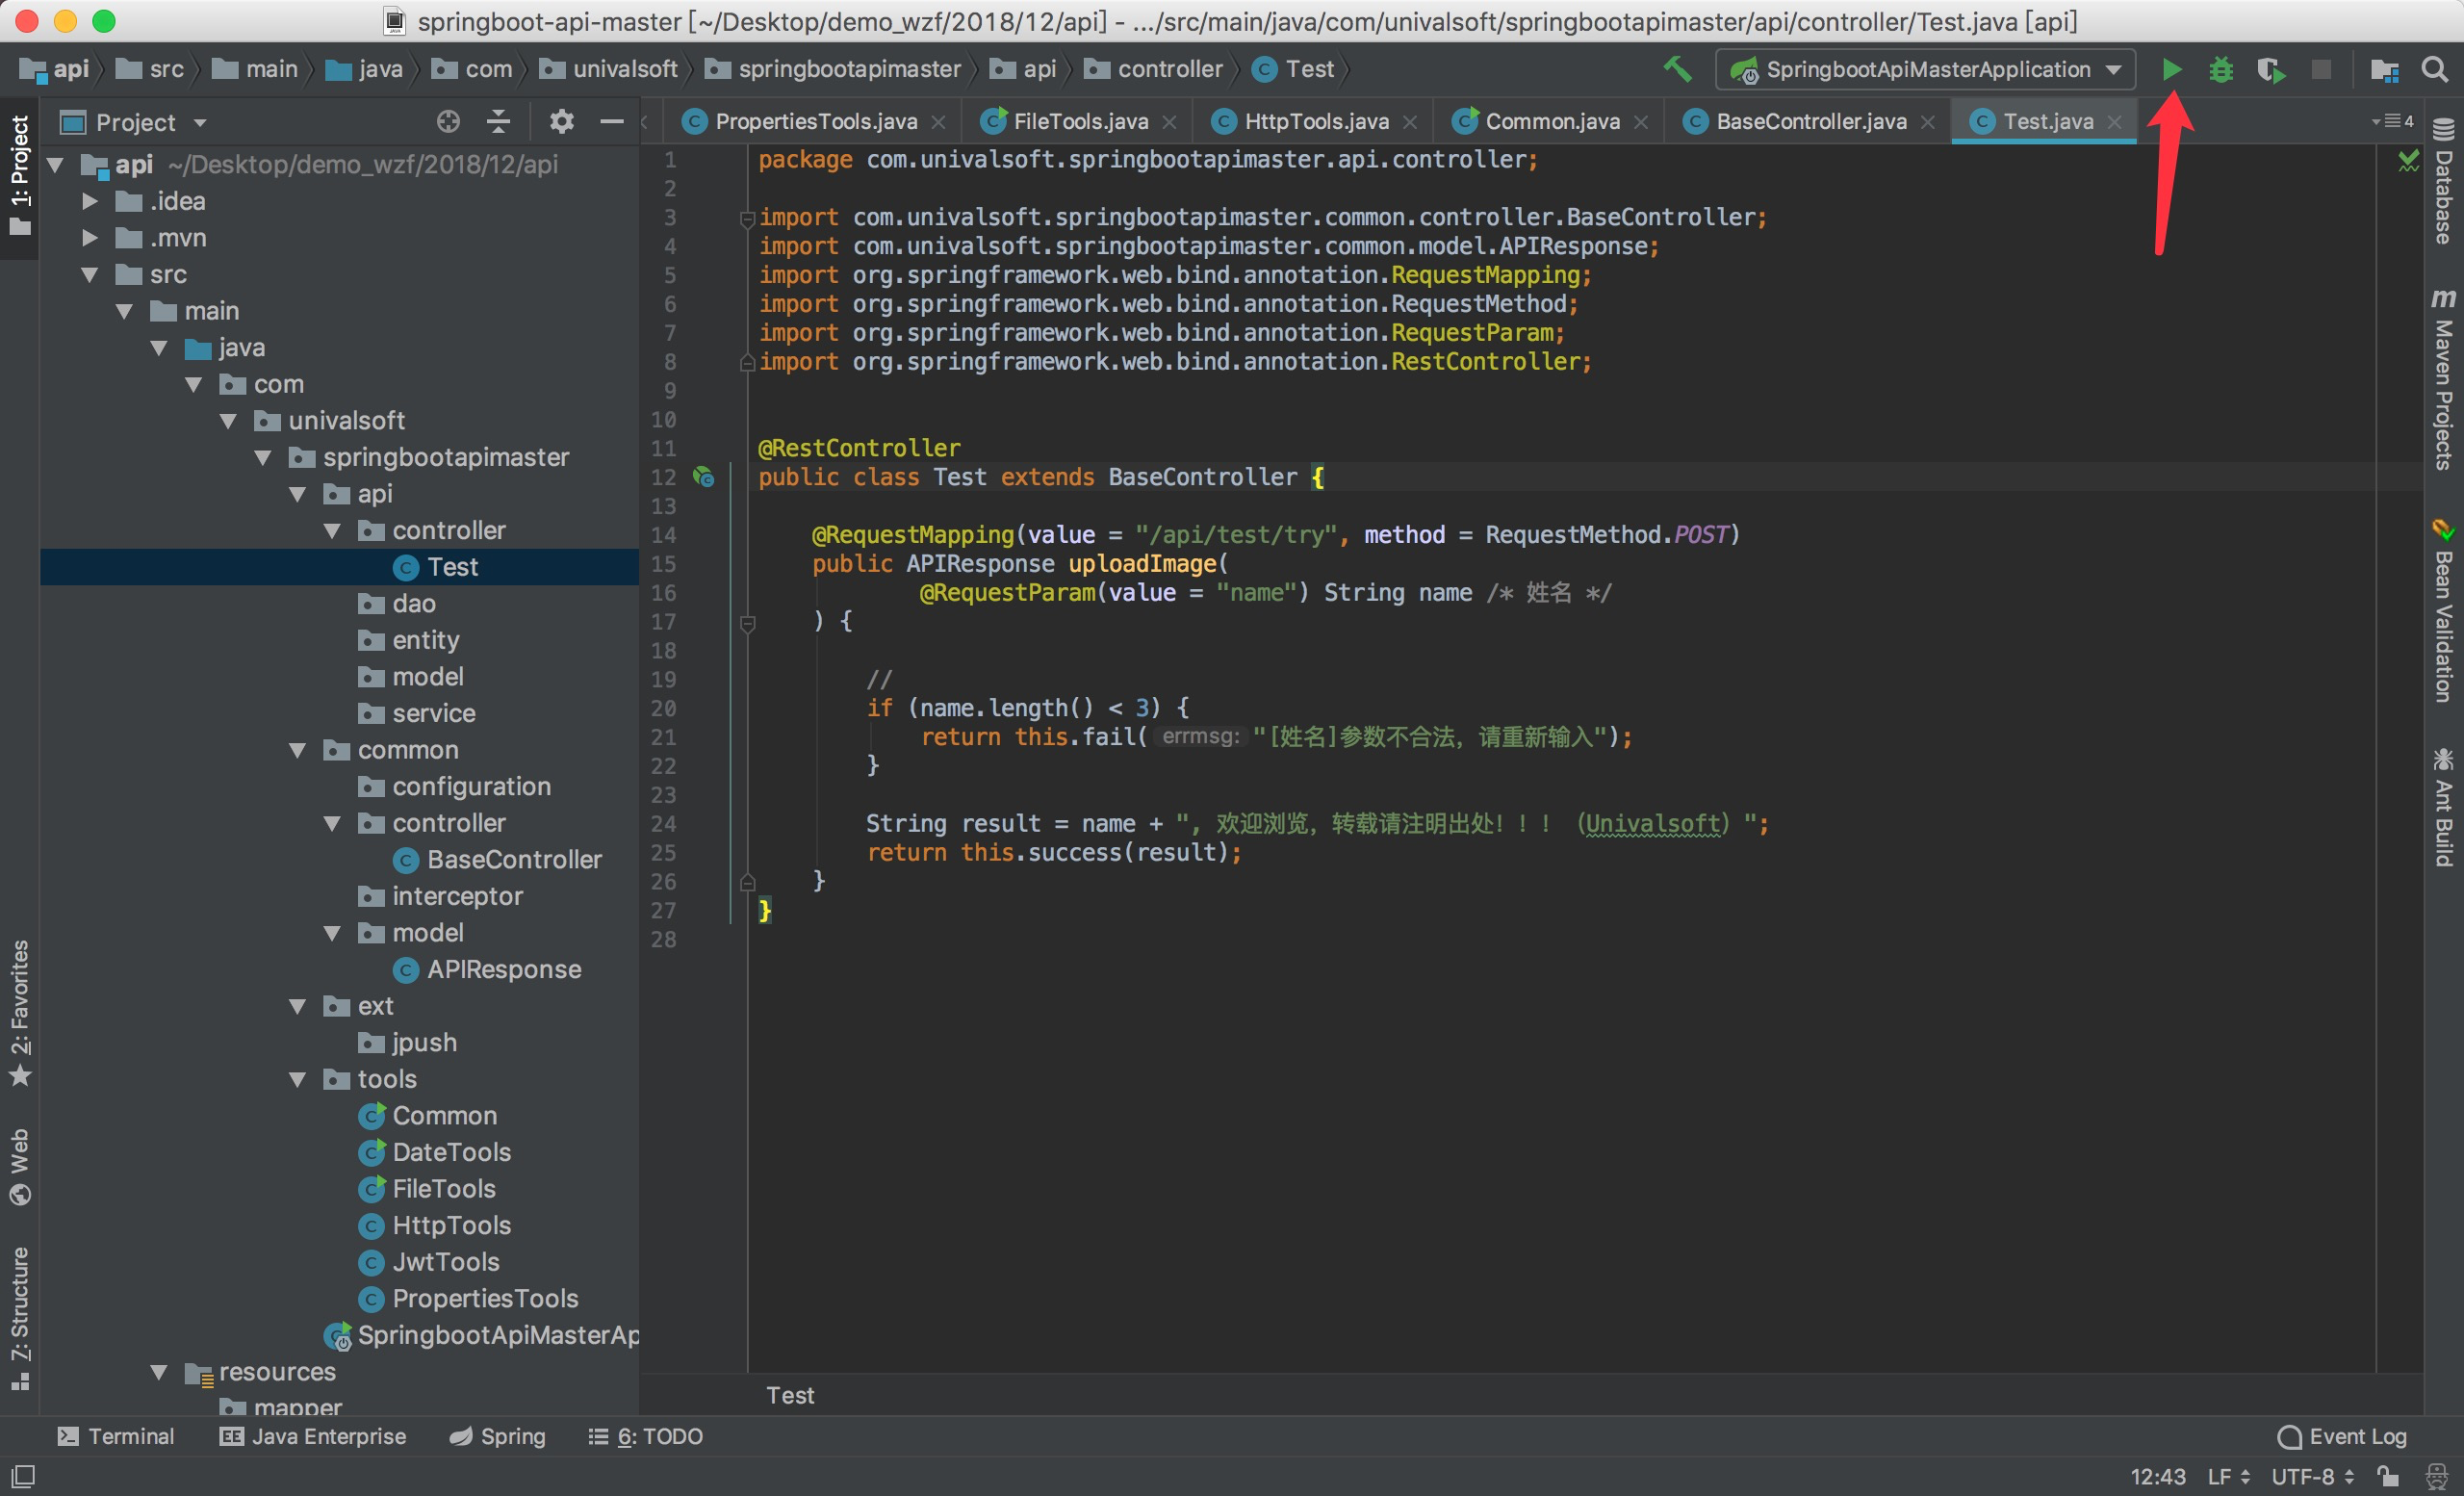Collapse the resources folder

(159, 1372)
